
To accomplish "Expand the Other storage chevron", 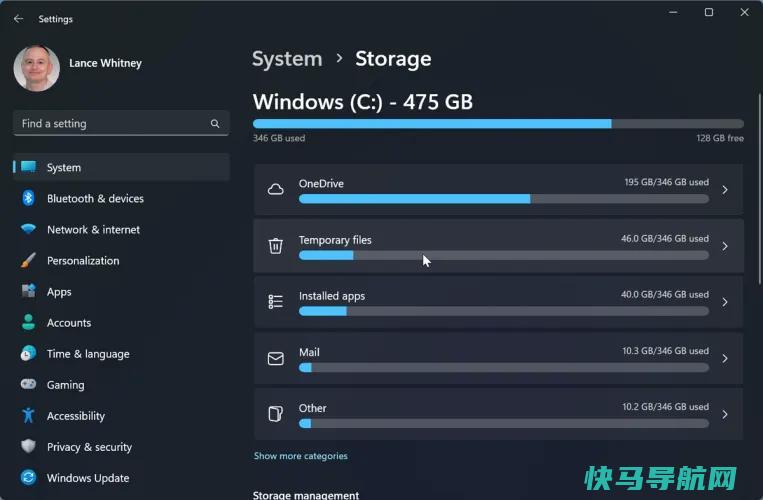I will [x=725, y=414].
